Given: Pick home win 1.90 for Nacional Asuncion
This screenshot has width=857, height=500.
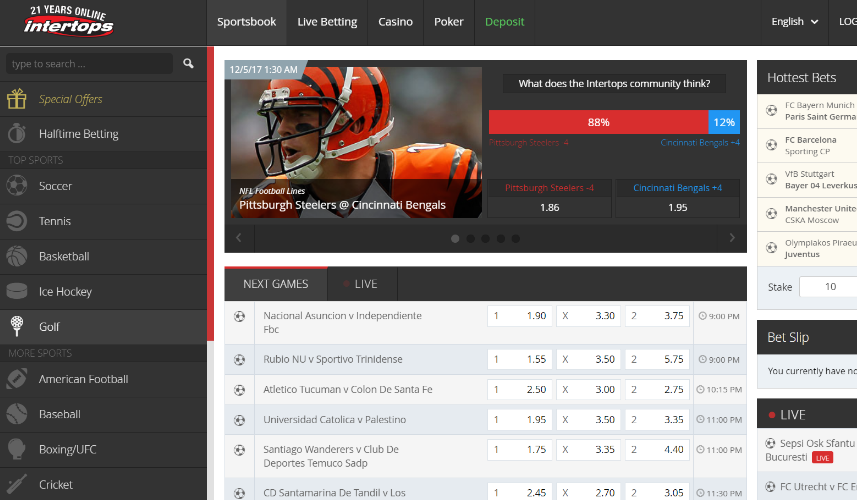Looking at the screenshot, I should click(x=520, y=316).
